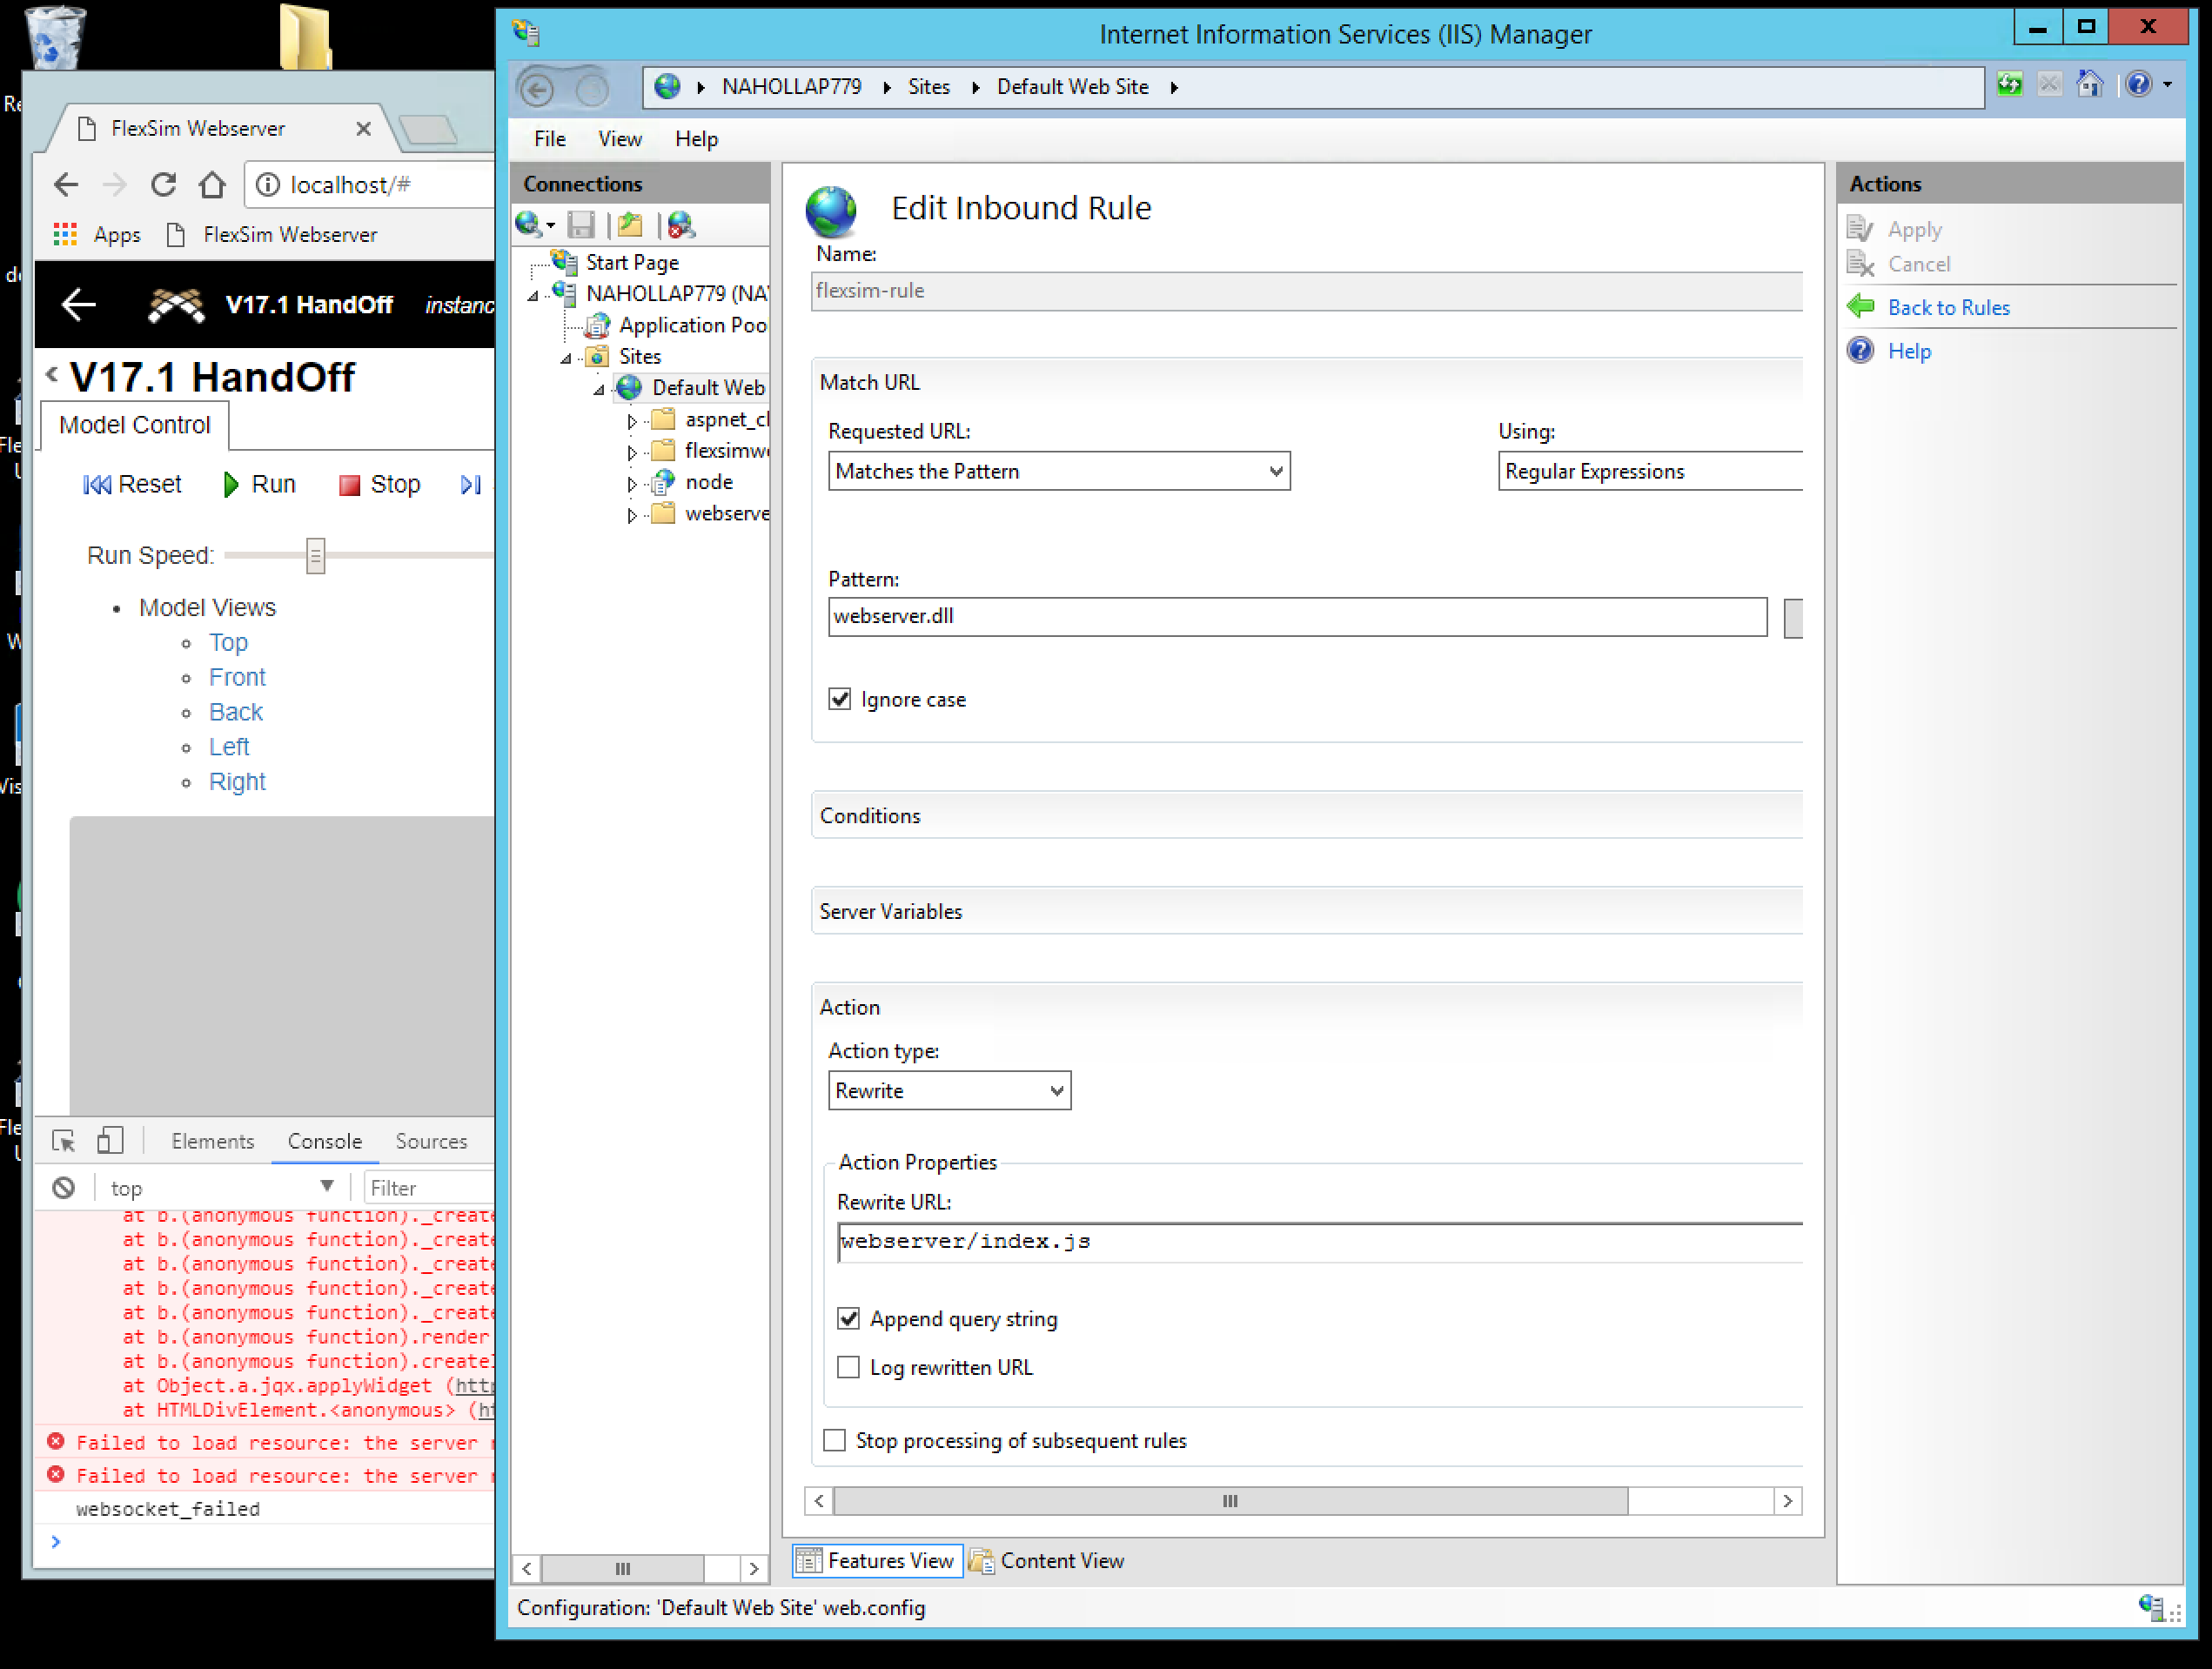Open the Requested URL dropdown
Image resolution: width=2212 pixels, height=1669 pixels.
1058,471
